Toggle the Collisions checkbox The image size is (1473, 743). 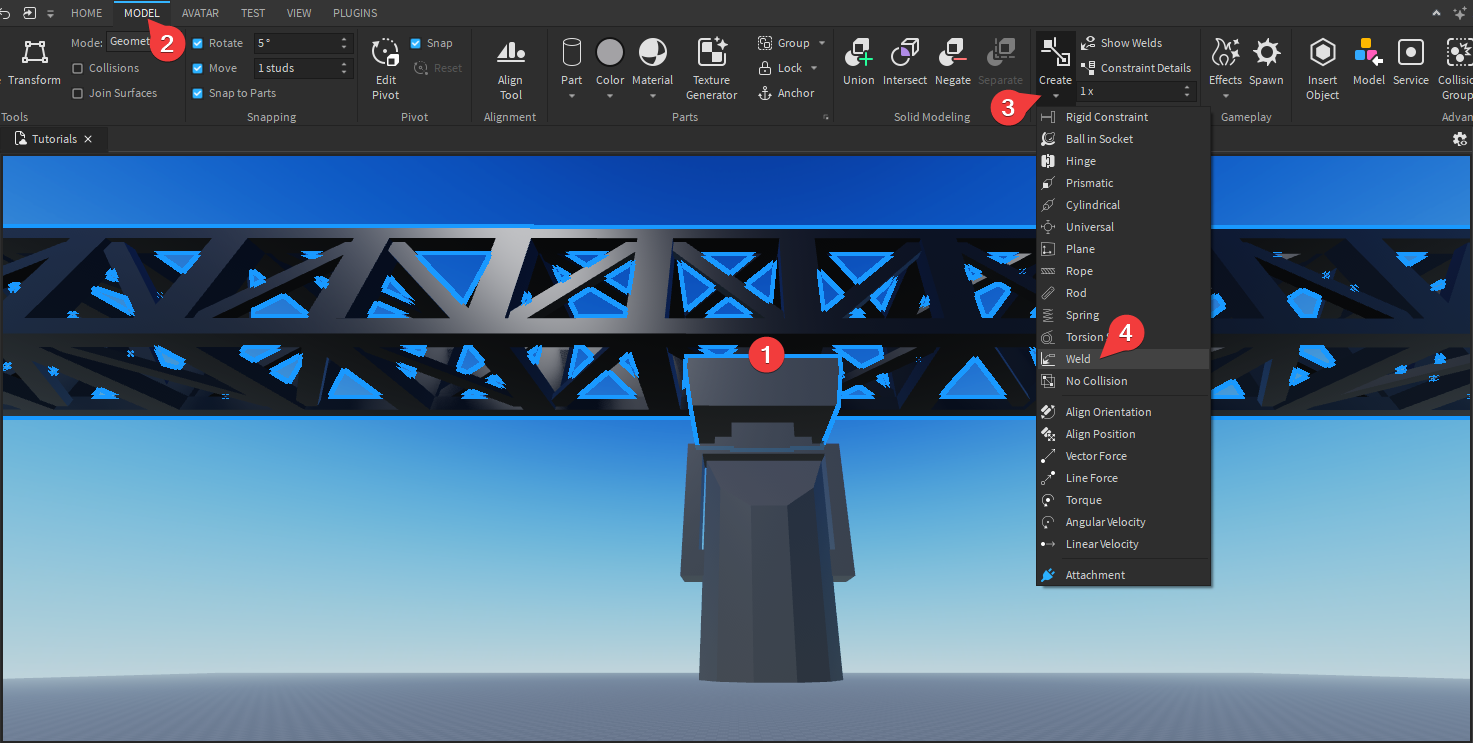pyautogui.click(x=78, y=68)
